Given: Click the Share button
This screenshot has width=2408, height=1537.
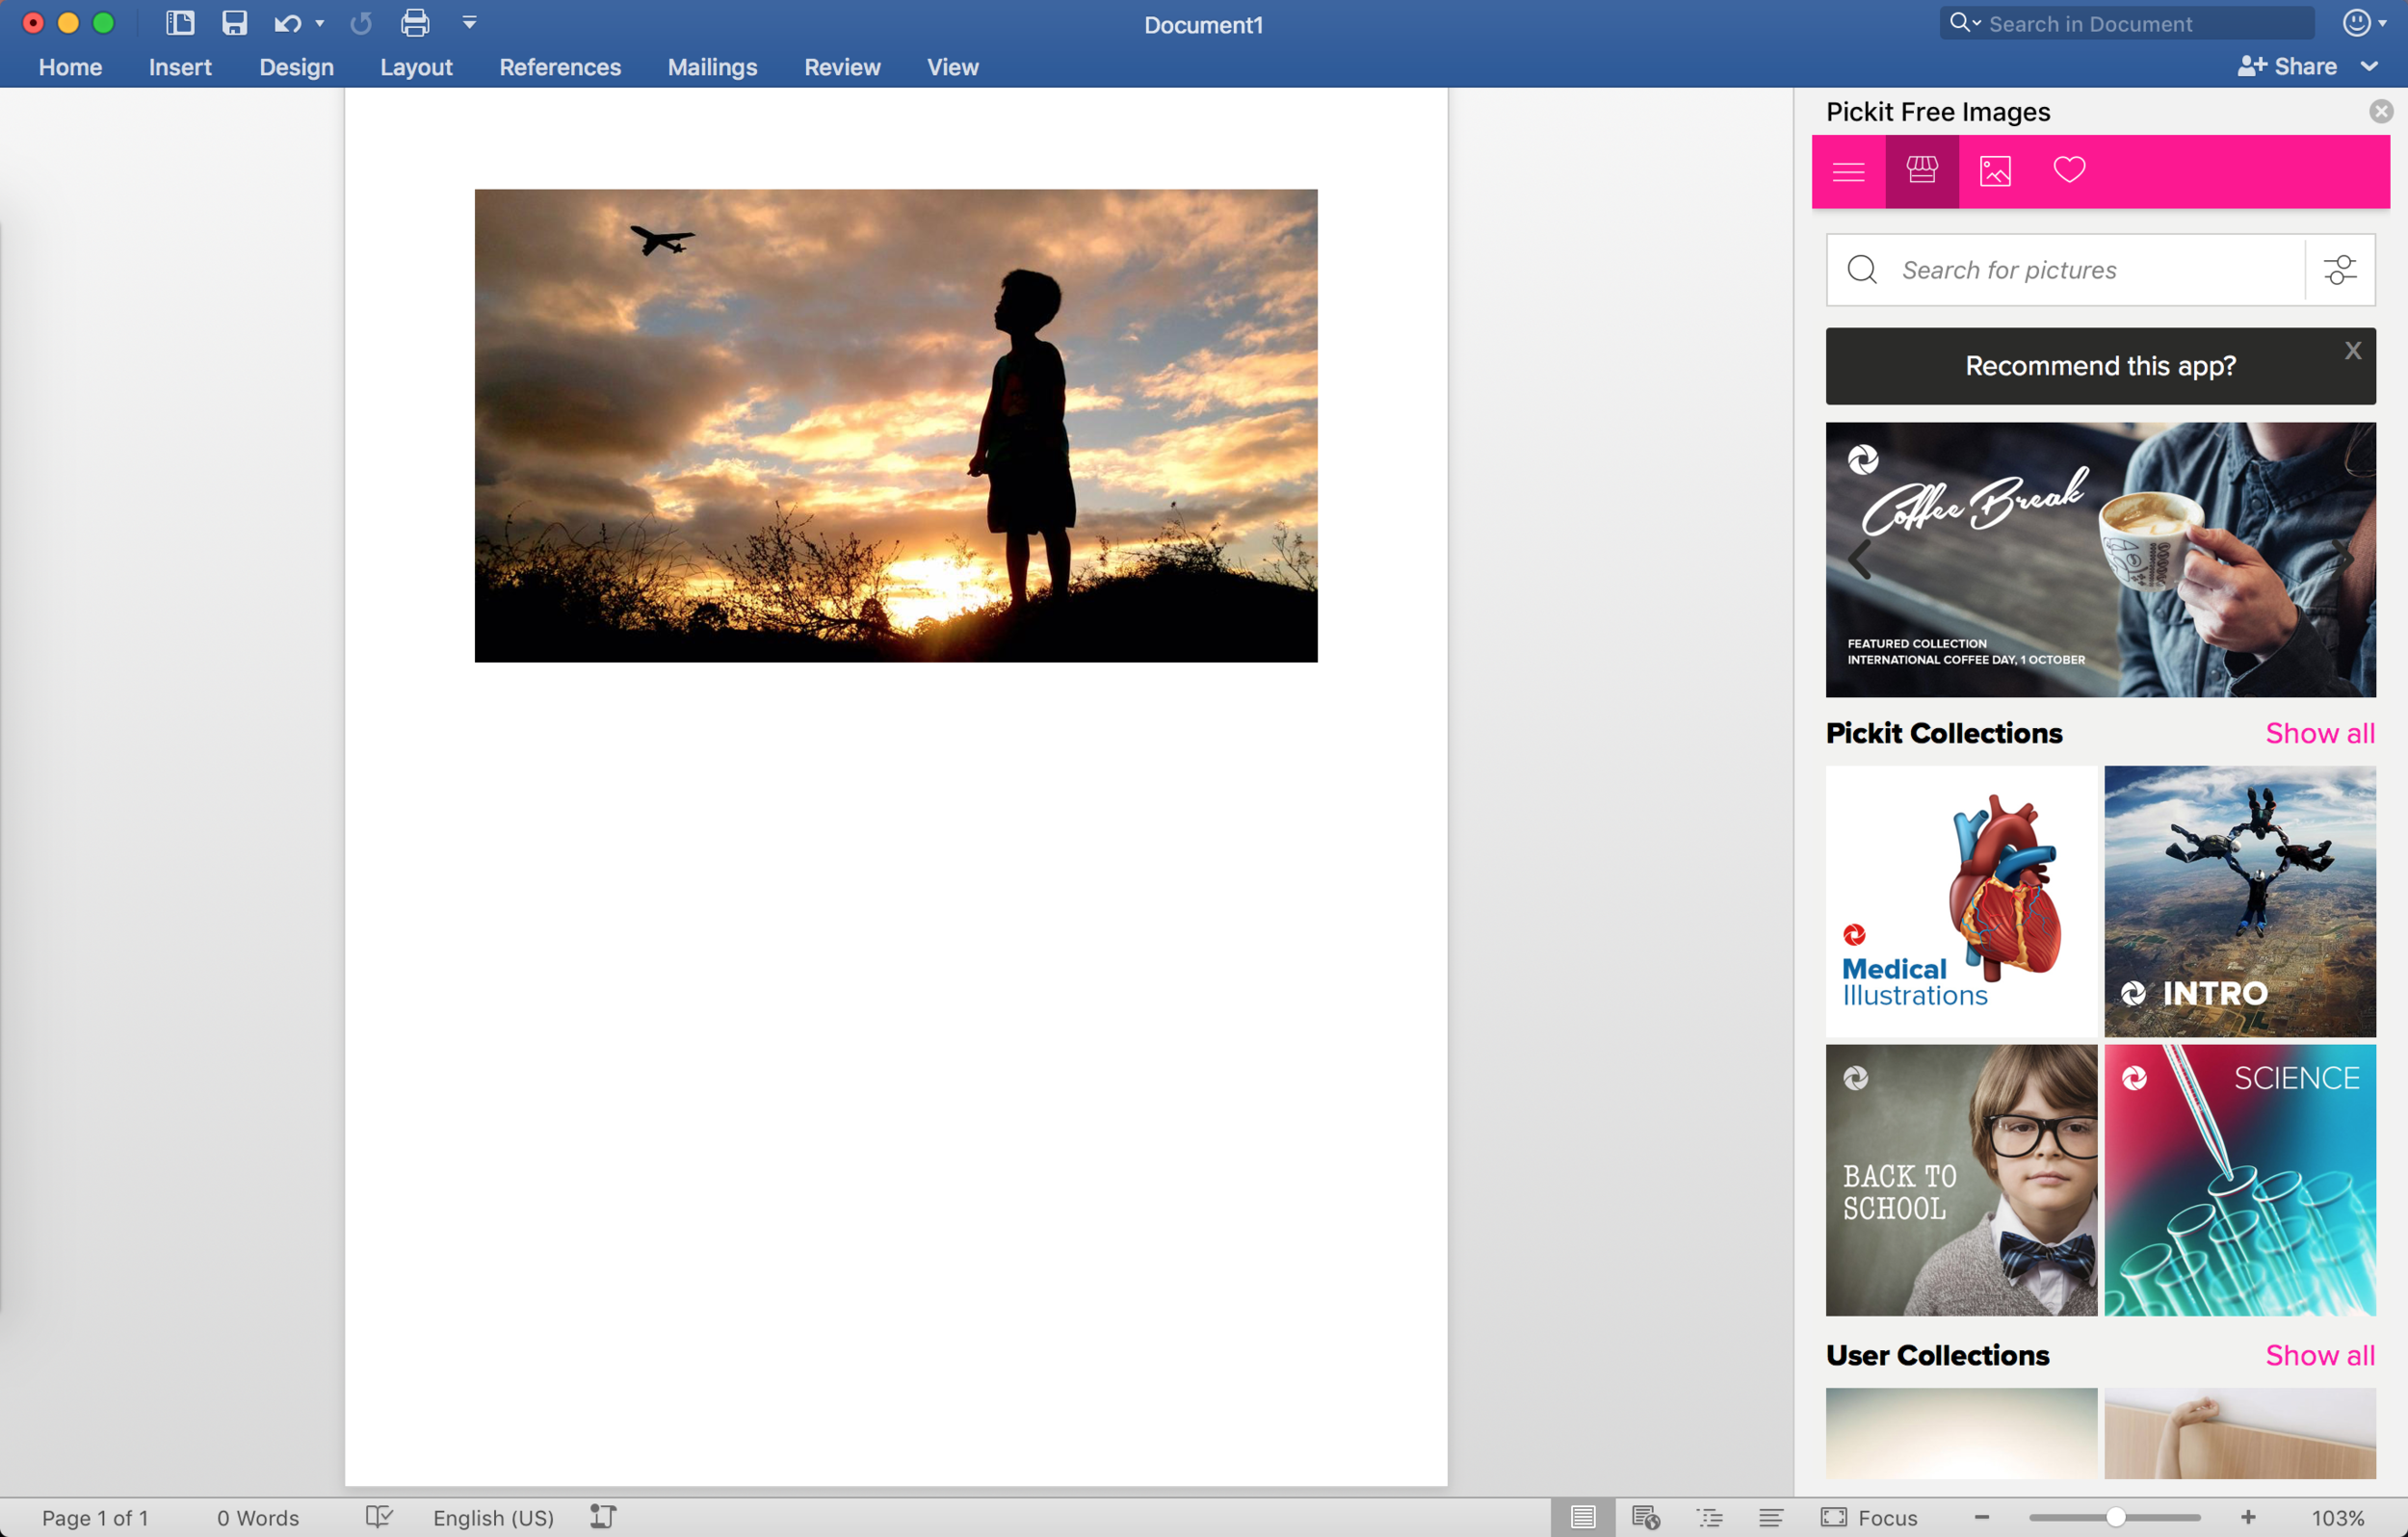Looking at the screenshot, I should [2288, 66].
